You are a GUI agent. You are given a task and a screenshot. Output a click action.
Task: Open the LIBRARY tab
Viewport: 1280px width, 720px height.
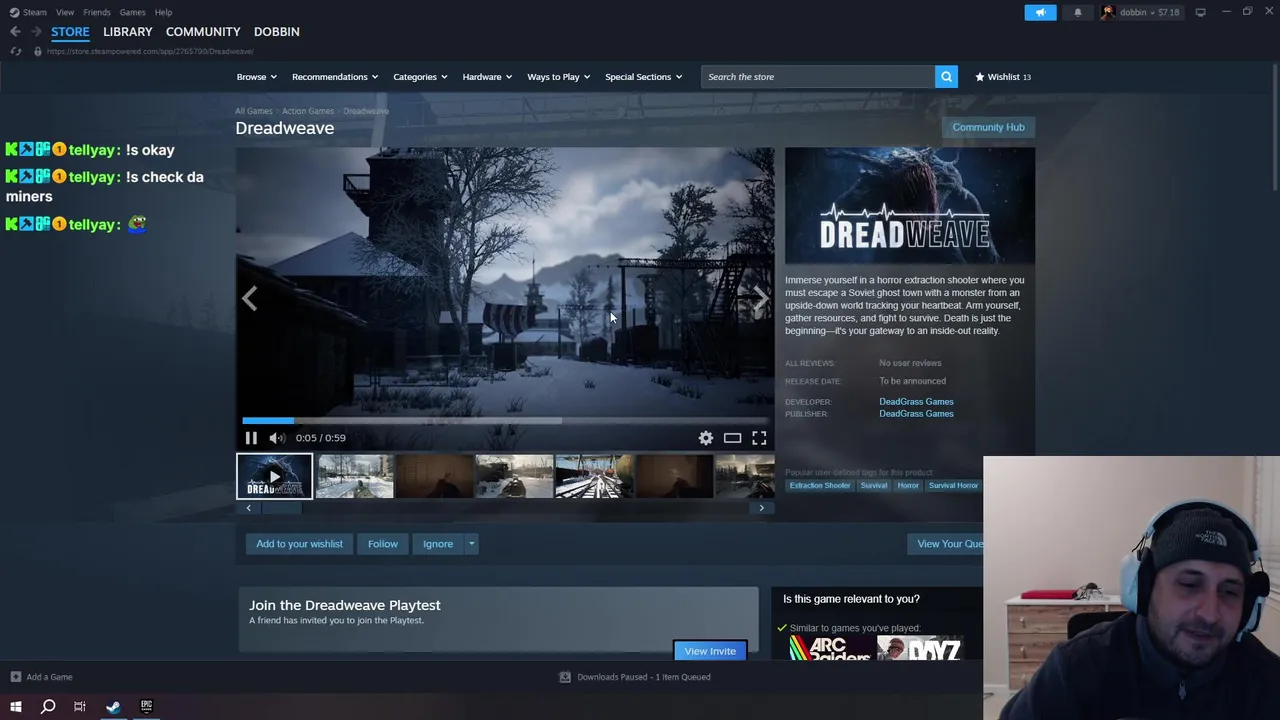click(x=128, y=32)
